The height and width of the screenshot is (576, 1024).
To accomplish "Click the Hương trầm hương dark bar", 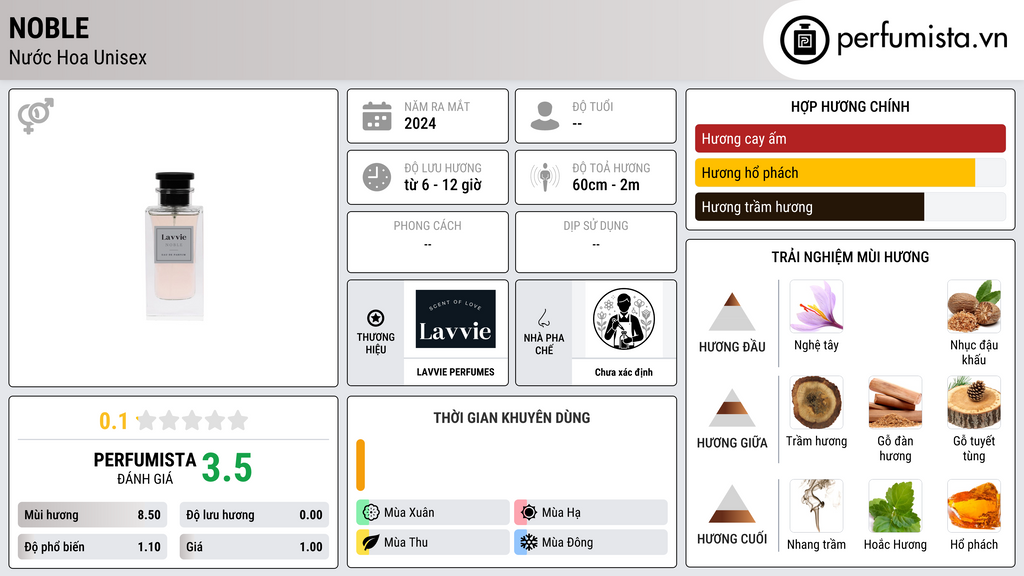I will [x=809, y=207].
